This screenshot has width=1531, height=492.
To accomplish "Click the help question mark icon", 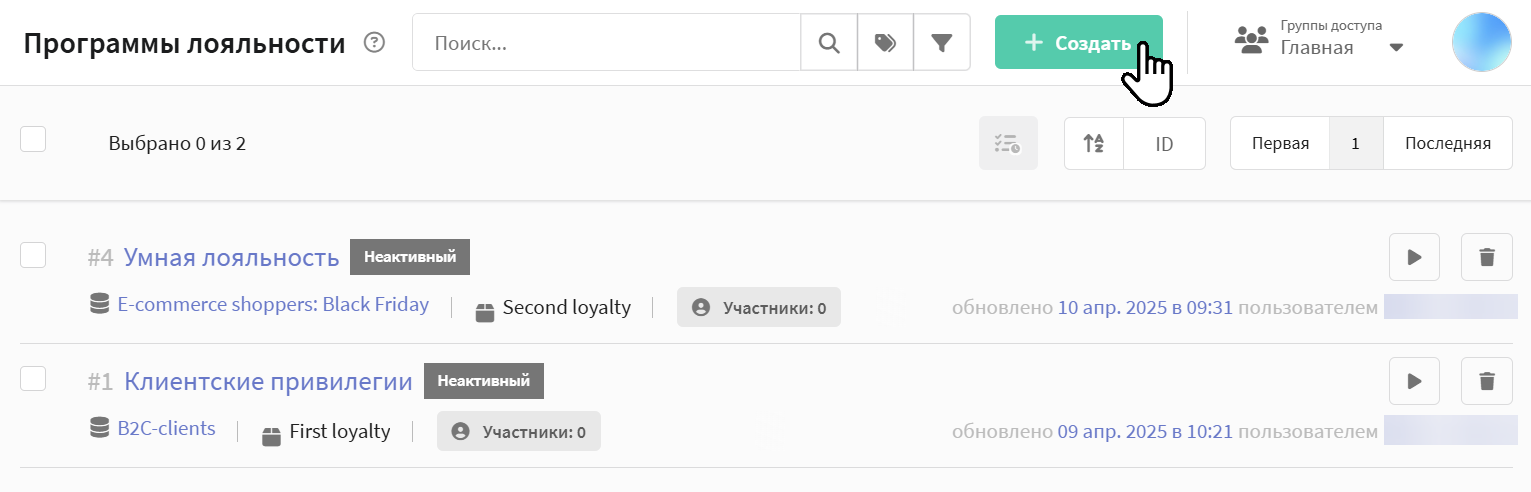I will tap(374, 43).
